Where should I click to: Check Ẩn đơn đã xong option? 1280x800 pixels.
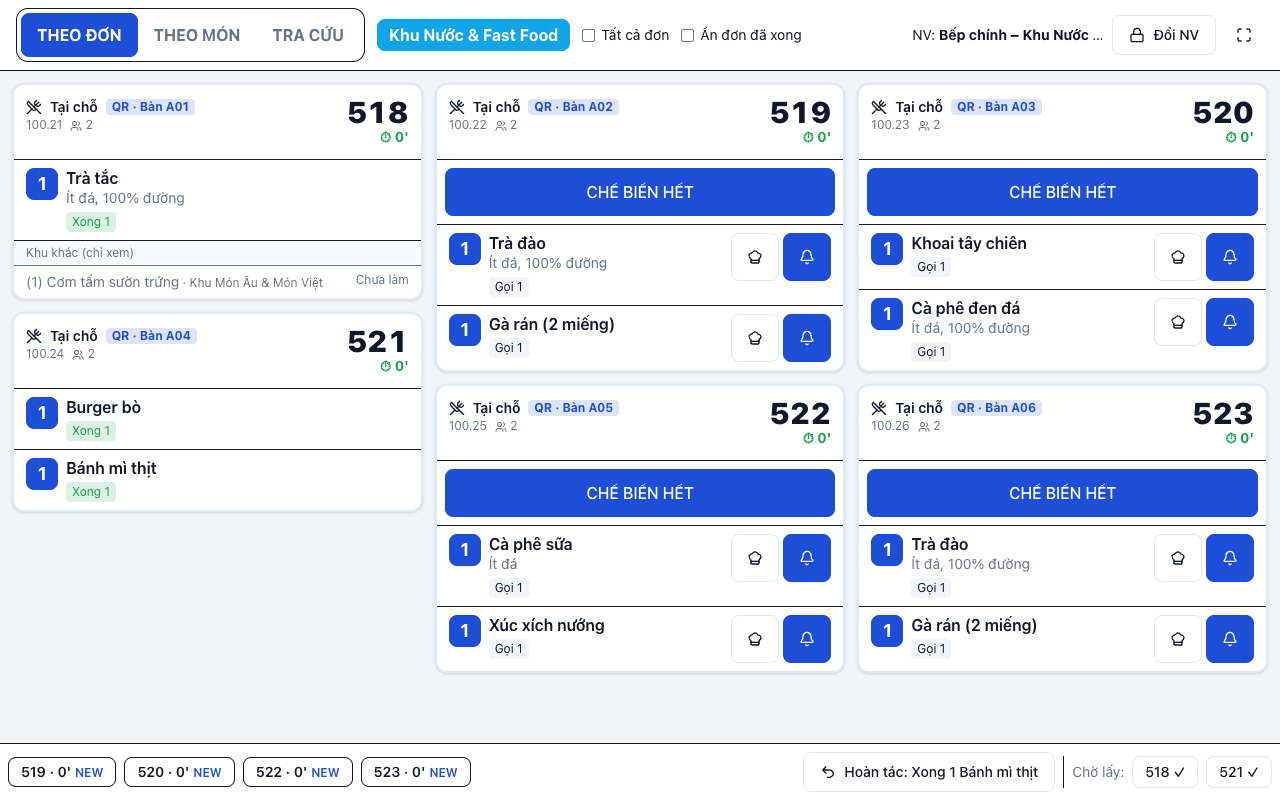coord(687,35)
